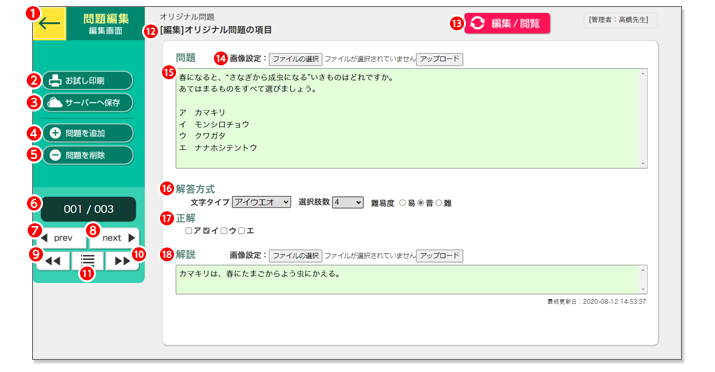Go to next question with next
This screenshot has width=715, height=372.
click(x=114, y=238)
